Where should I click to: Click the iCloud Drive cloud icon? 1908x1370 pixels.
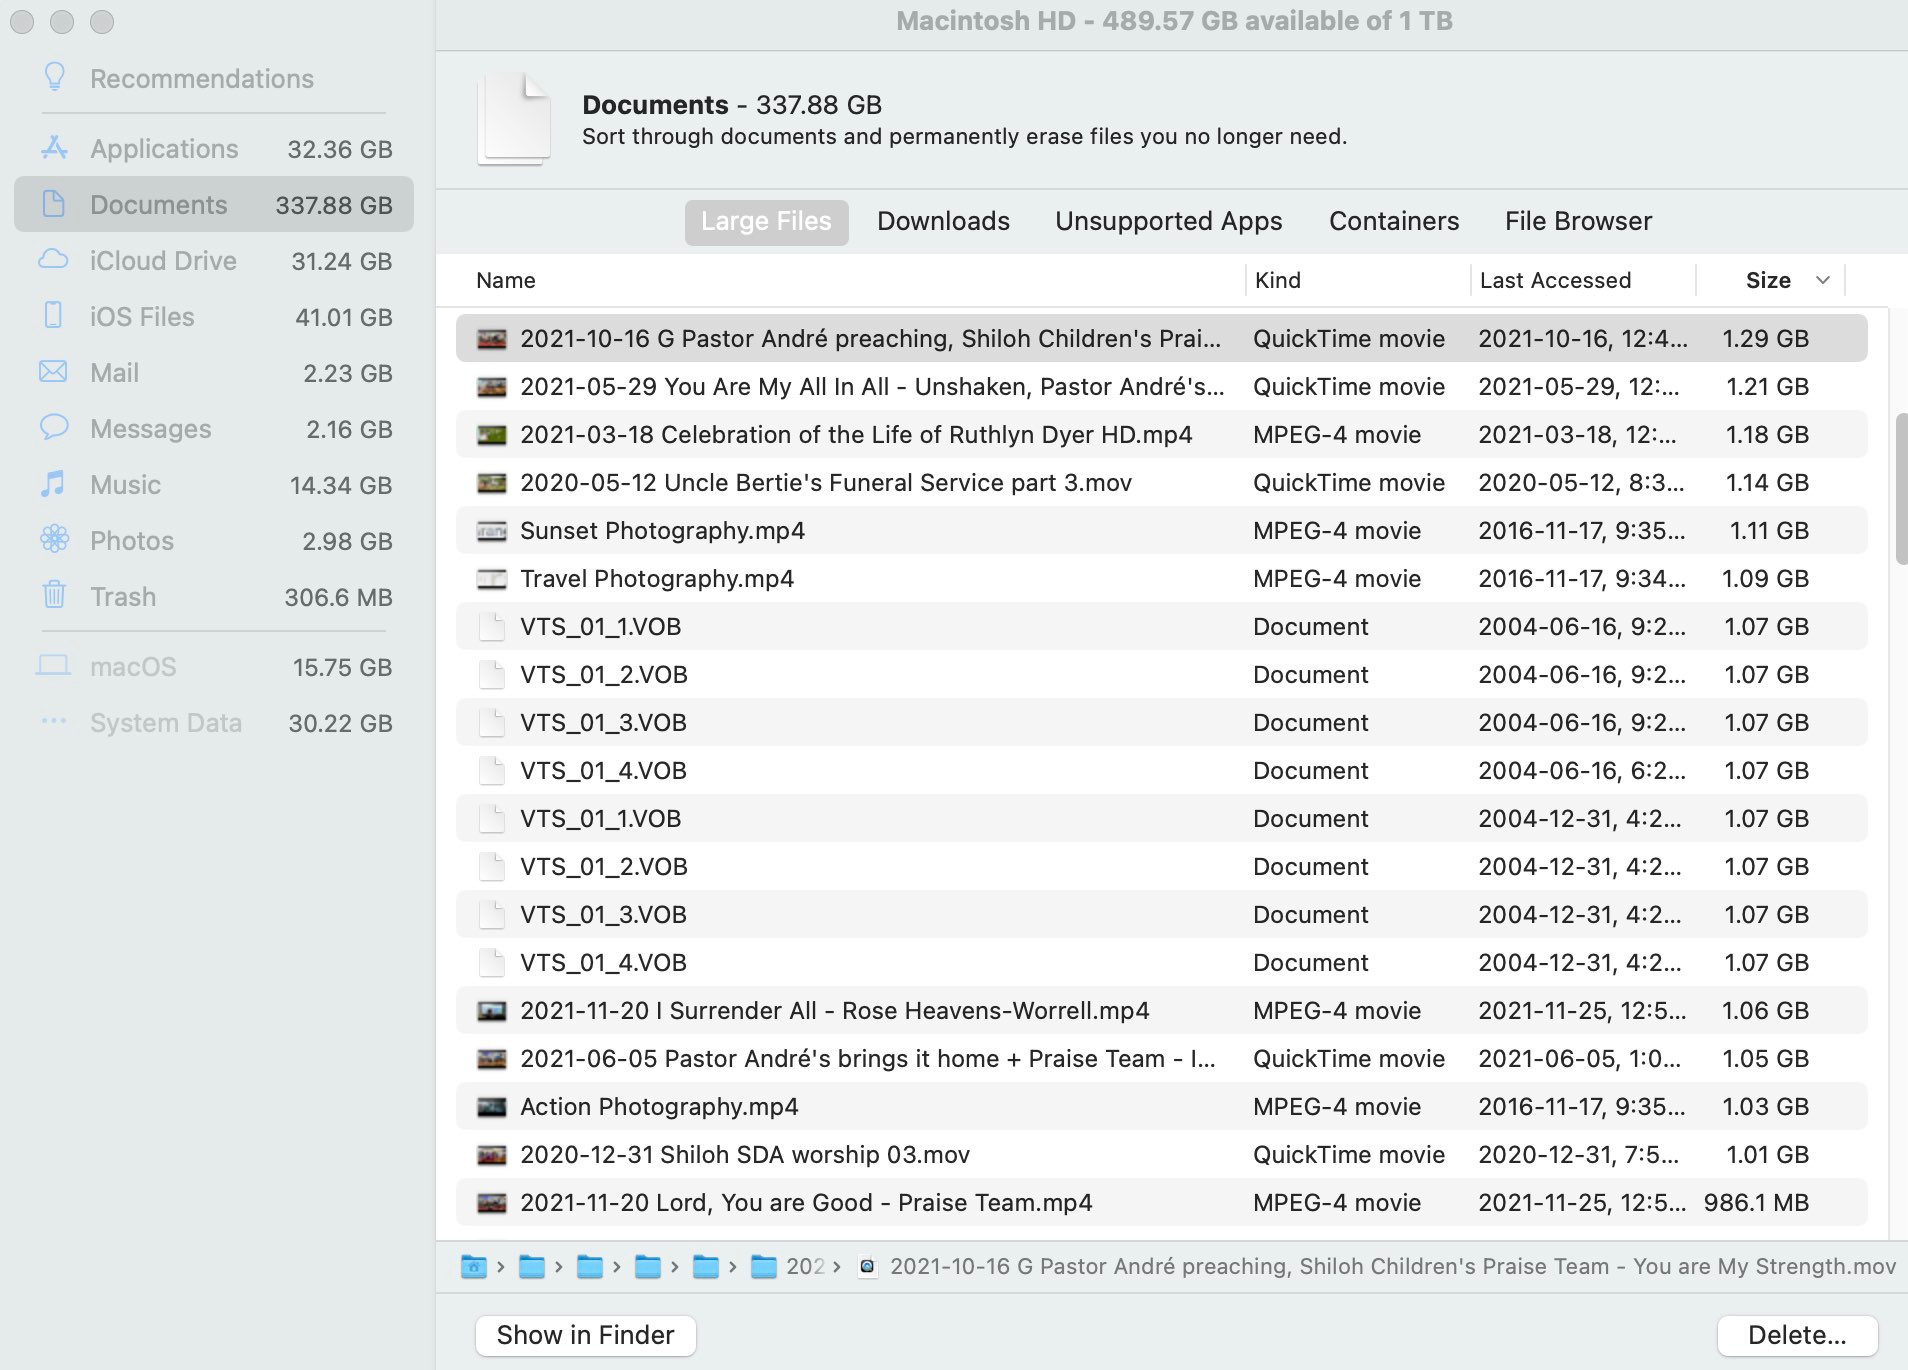point(54,260)
